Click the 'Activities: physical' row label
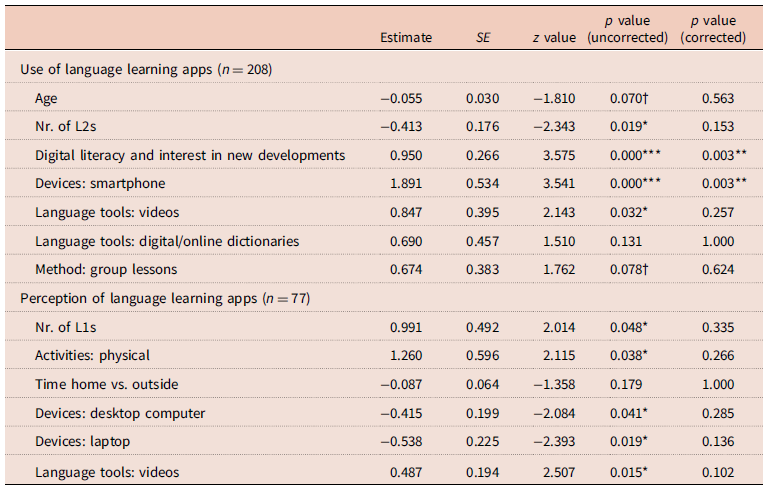The height and width of the screenshot is (488, 767). click(94, 357)
